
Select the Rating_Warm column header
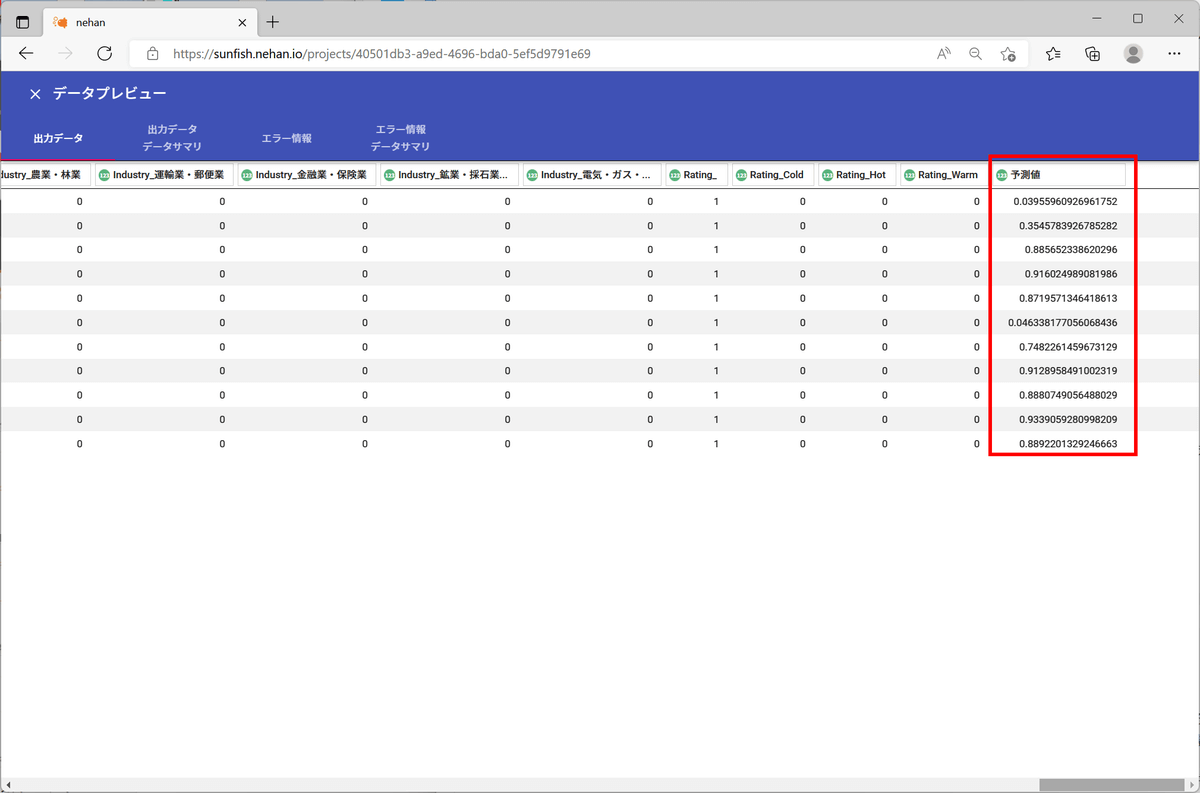[x=942, y=175]
